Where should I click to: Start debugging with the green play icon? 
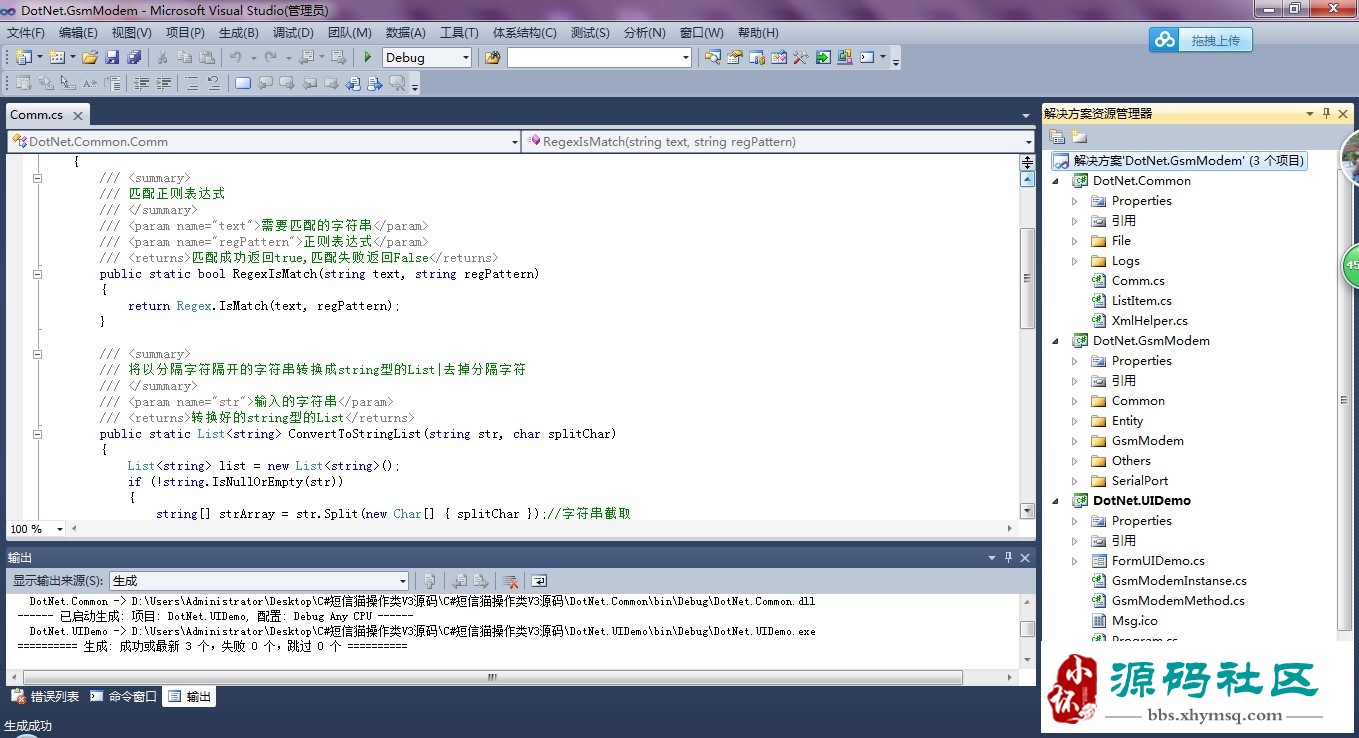point(368,57)
